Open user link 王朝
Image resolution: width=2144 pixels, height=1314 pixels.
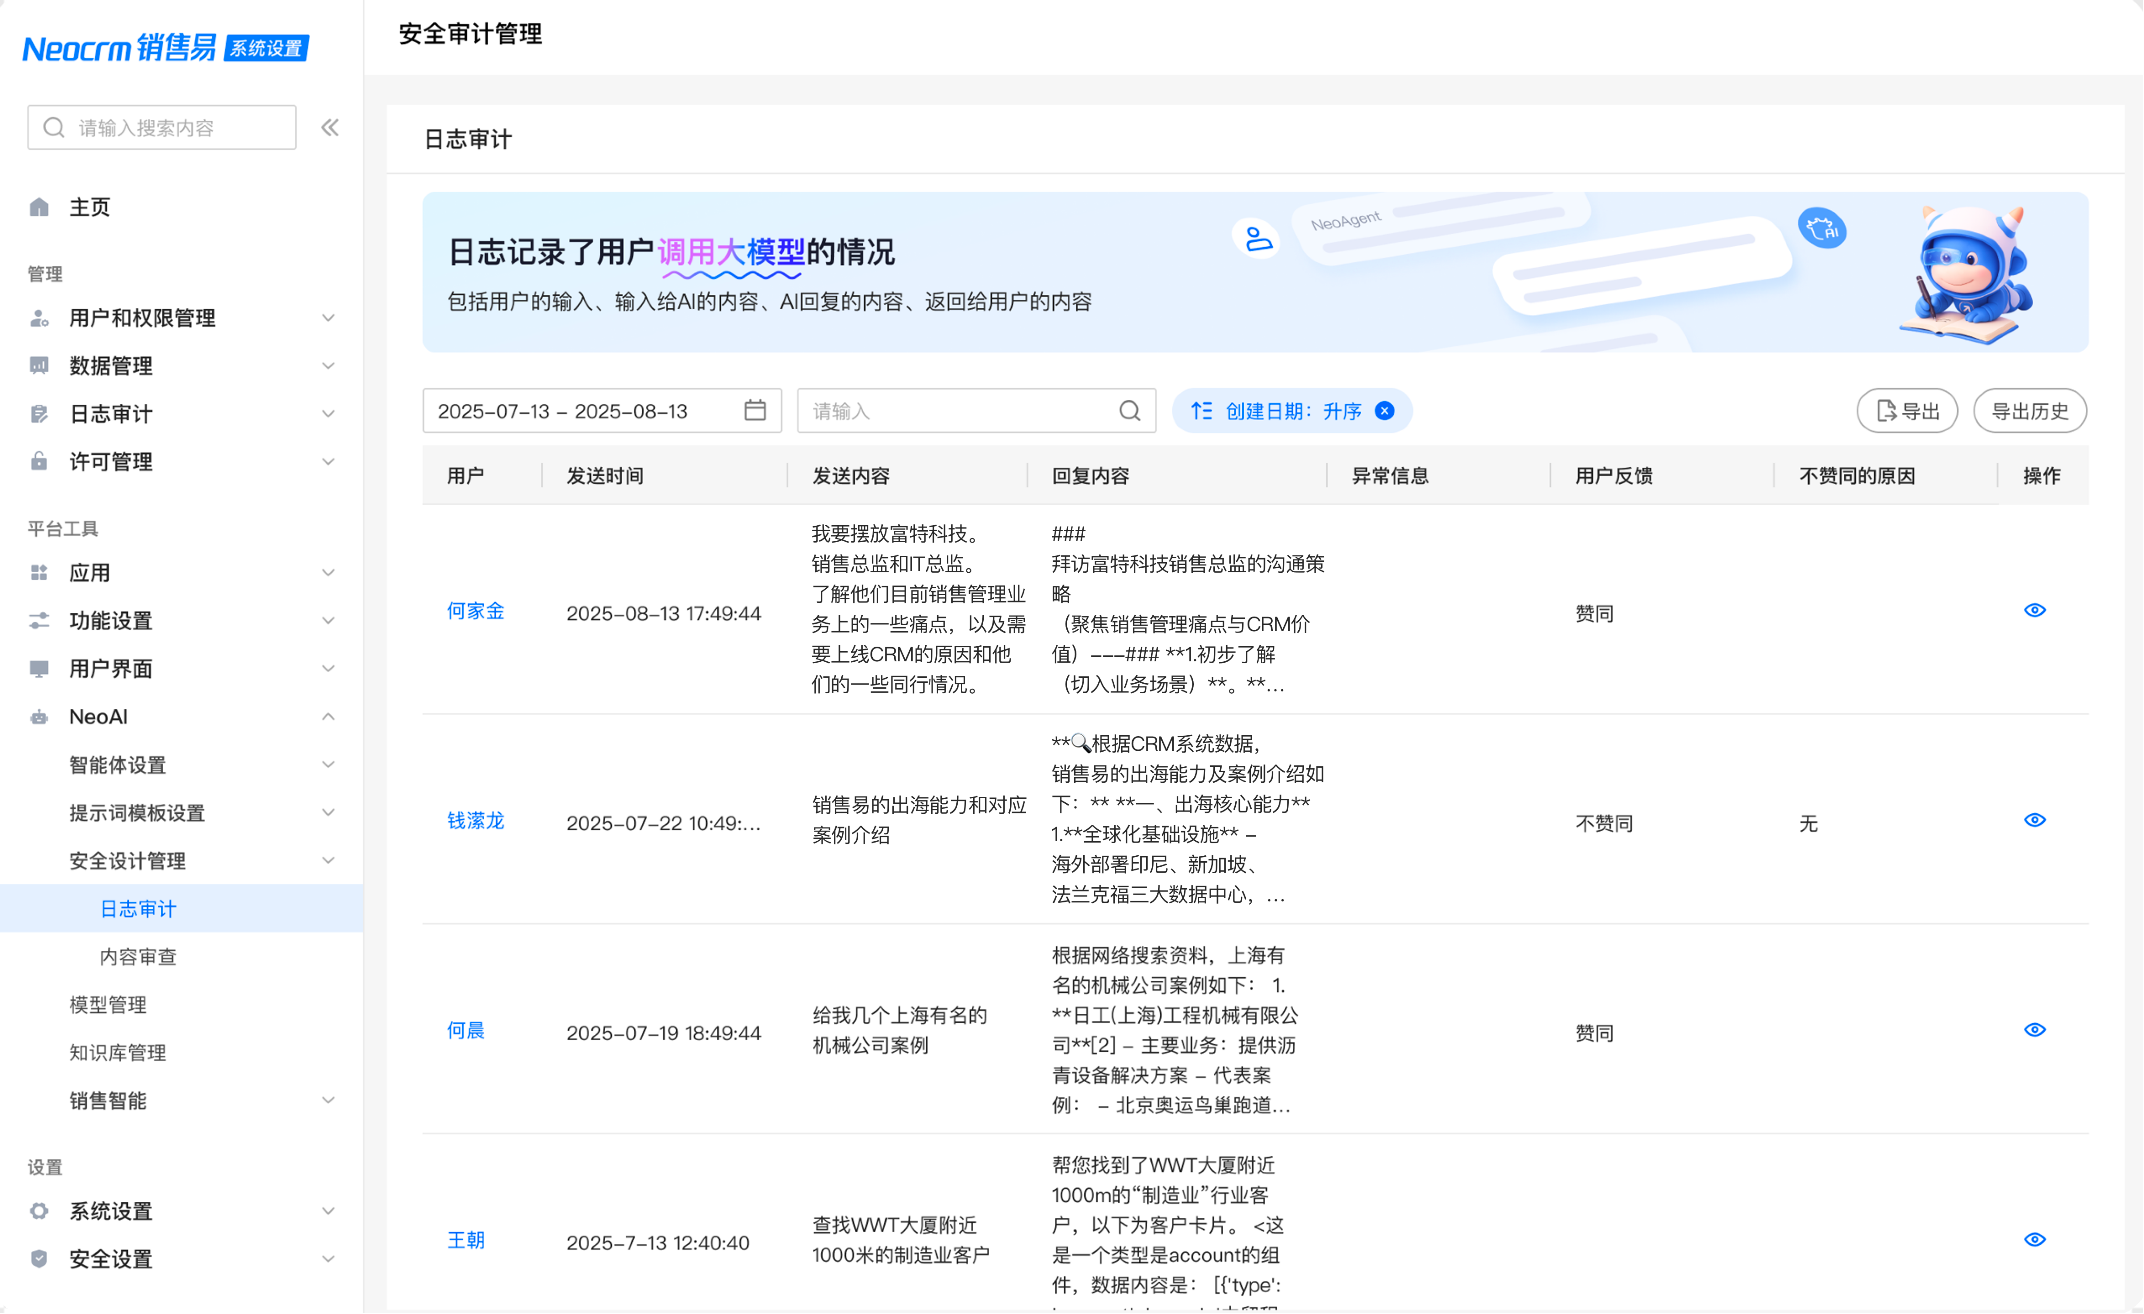(465, 1241)
